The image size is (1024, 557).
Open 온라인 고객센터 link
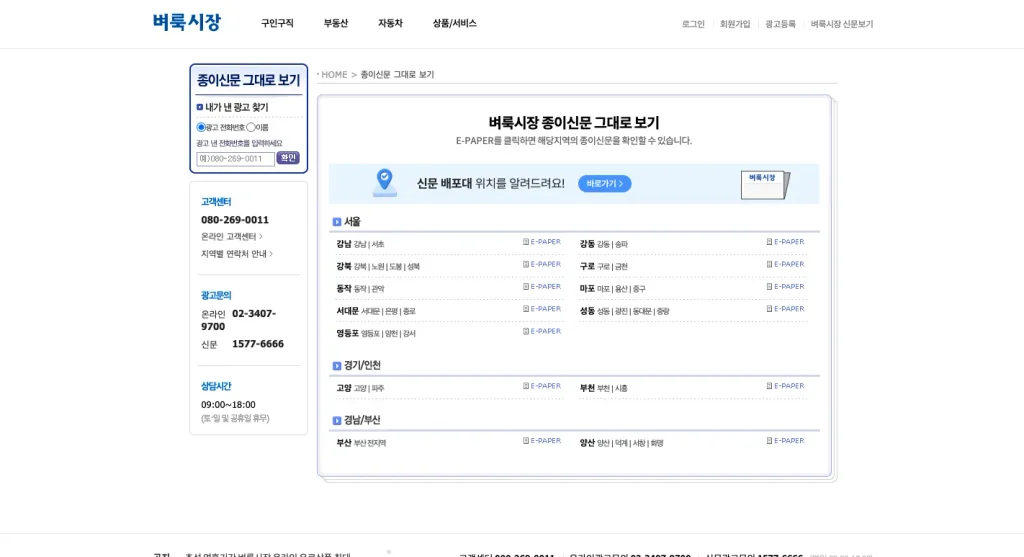(232, 236)
